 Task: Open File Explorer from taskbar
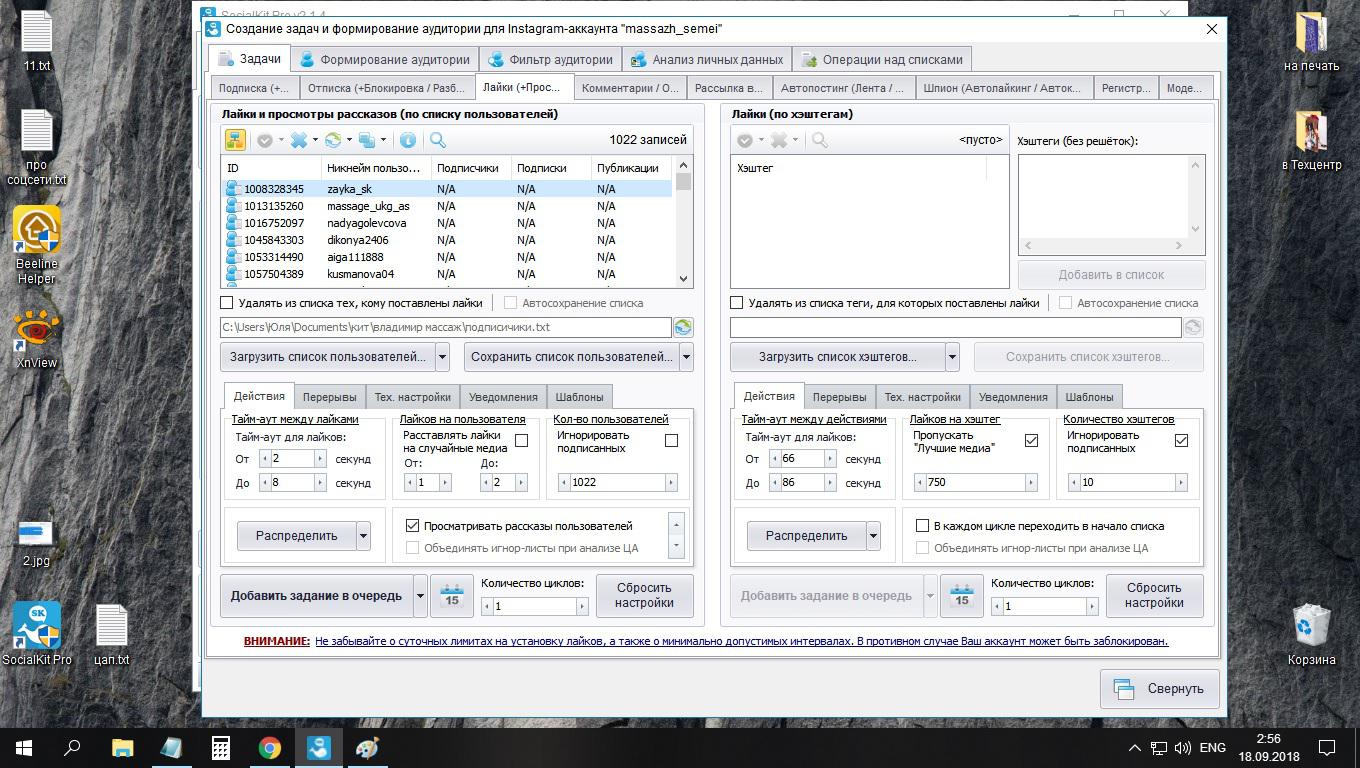123,747
